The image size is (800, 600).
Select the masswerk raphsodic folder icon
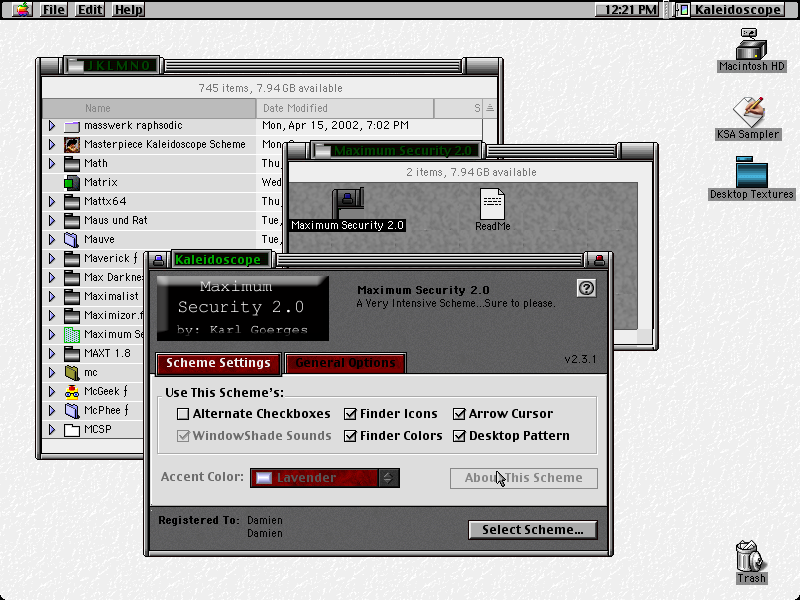(x=72, y=126)
